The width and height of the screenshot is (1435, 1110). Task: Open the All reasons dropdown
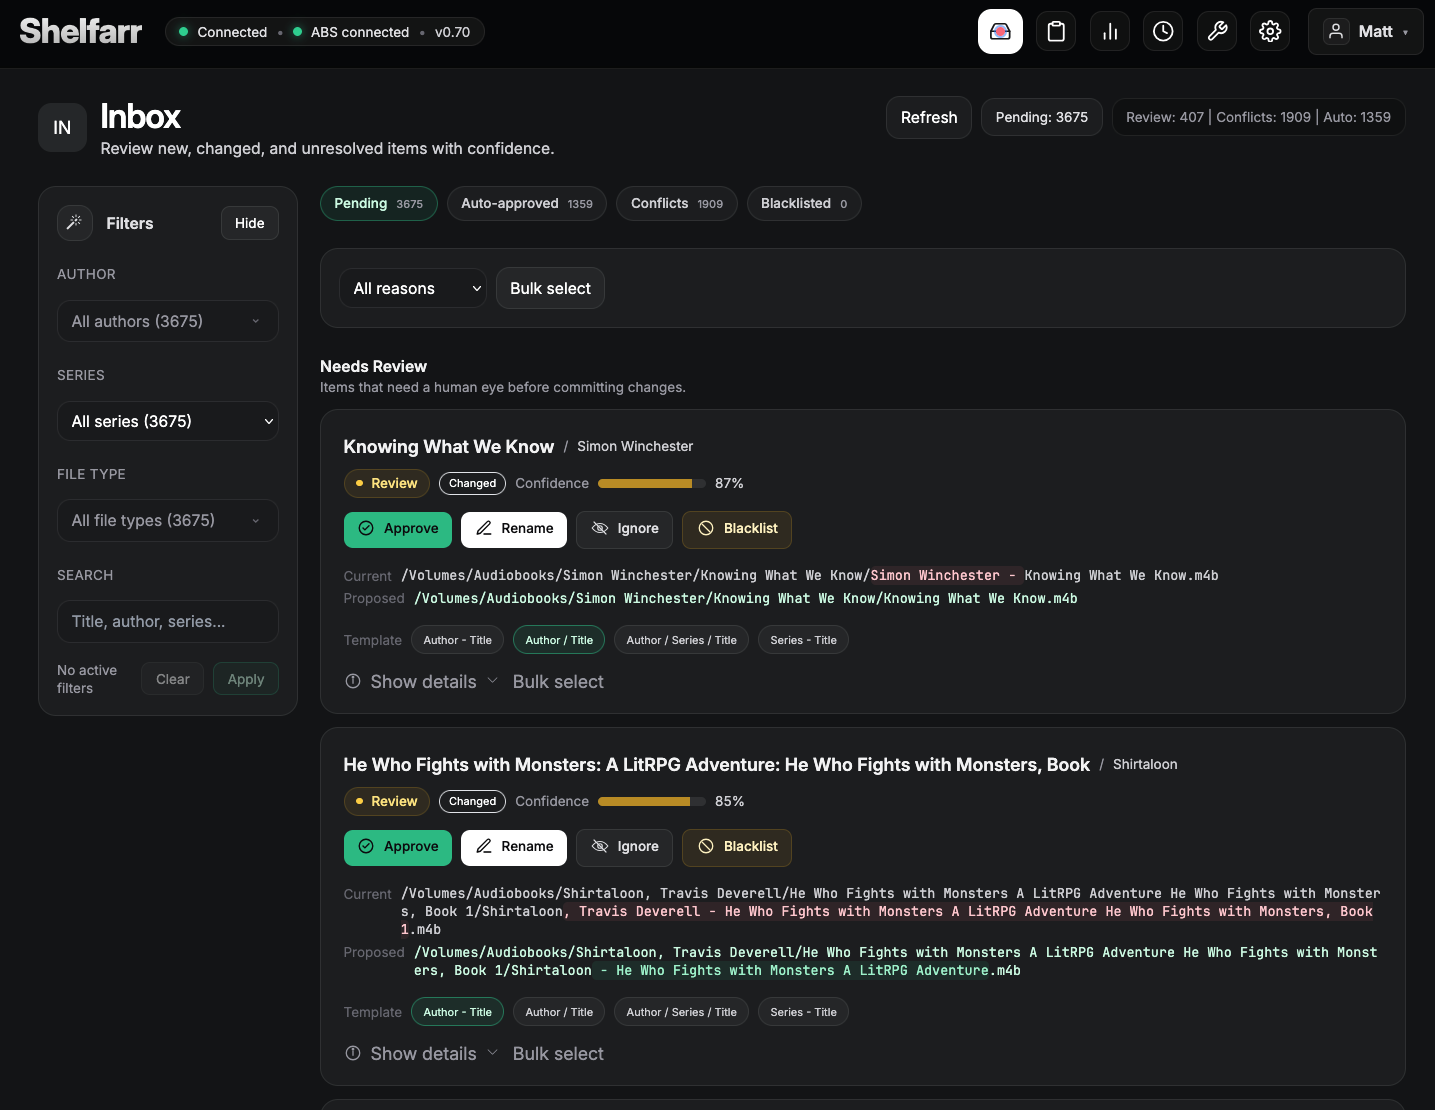click(x=412, y=288)
